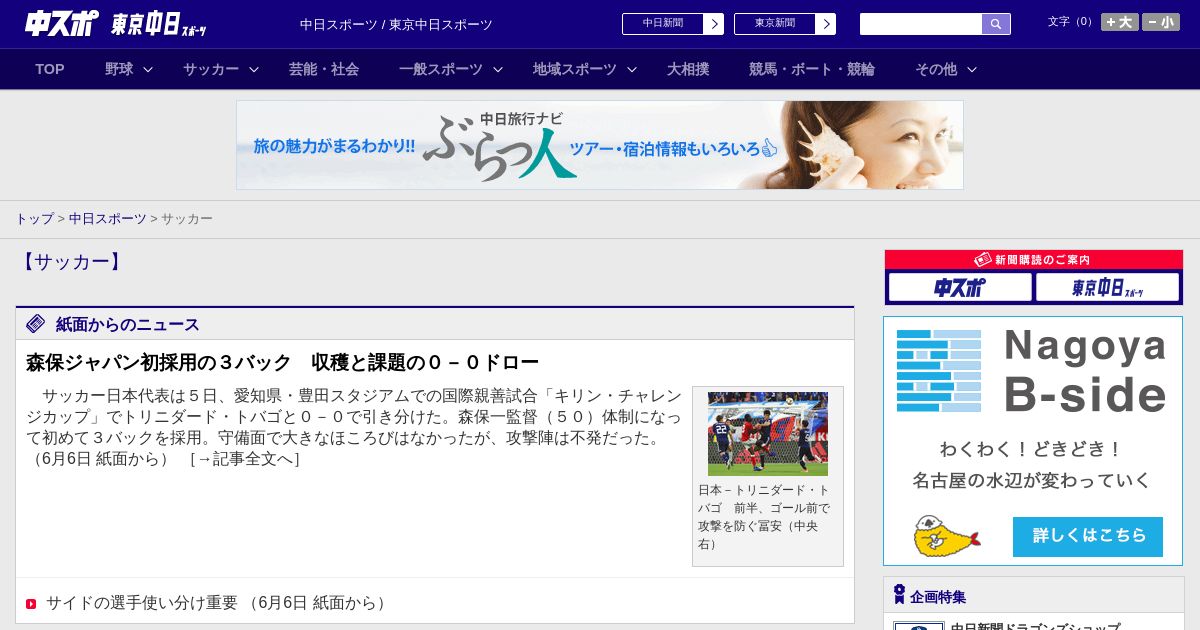Screen dimensions: 1200x630
Task: Click shrimp tempura mascot in ad
Action: 946,536
